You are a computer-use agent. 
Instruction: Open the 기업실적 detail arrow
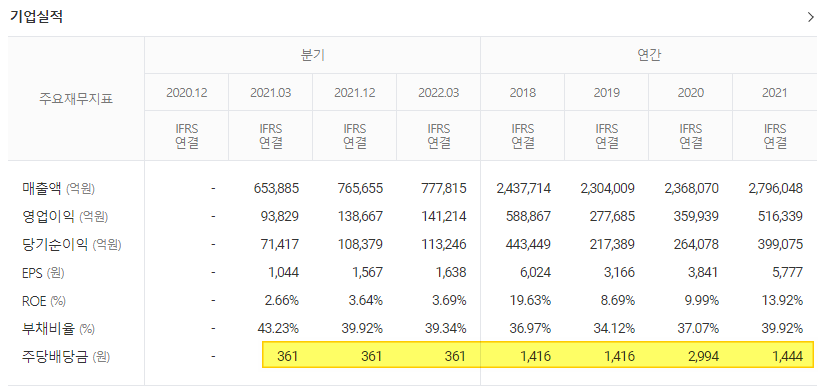(x=810, y=17)
